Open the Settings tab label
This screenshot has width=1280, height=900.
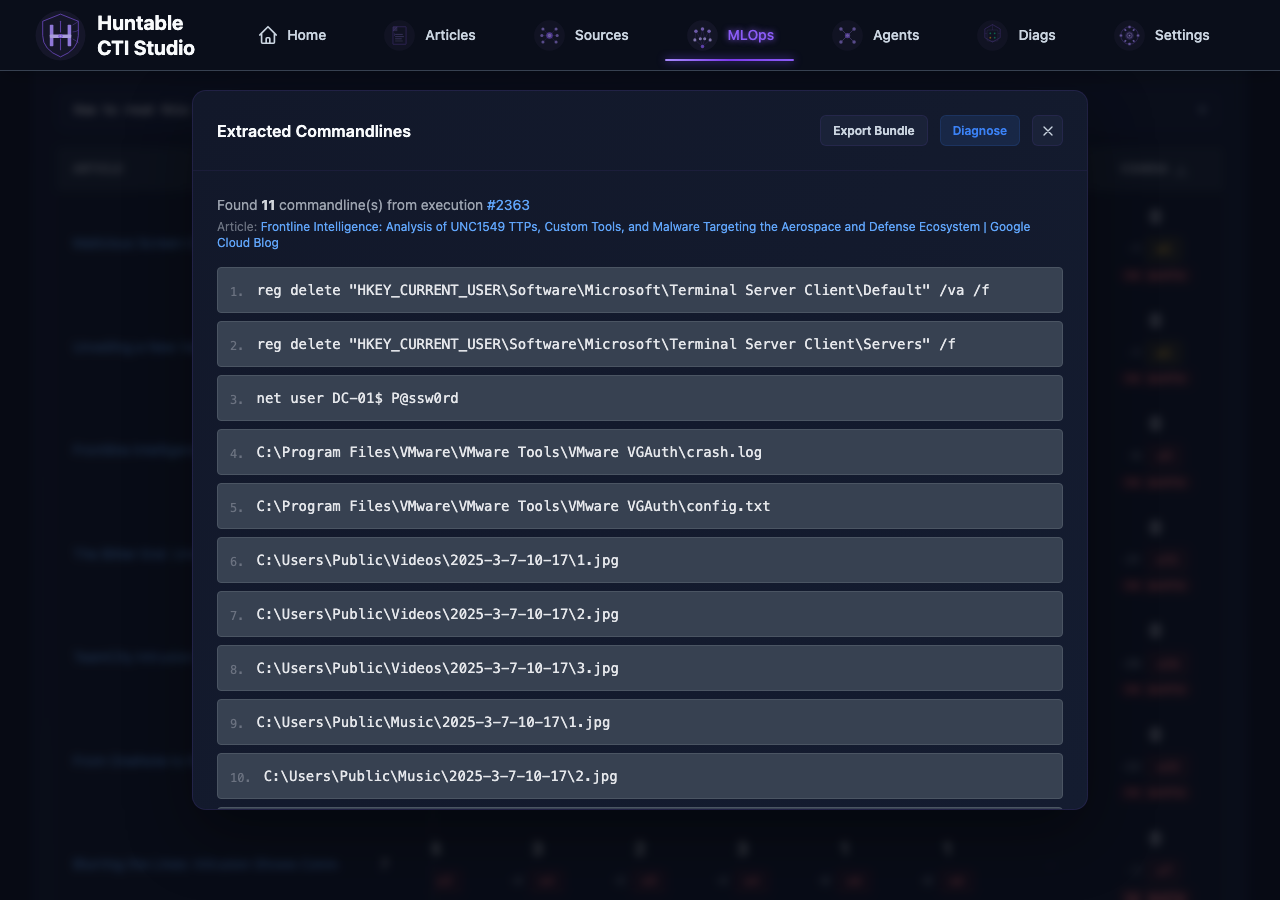click(x=1182, y=35)
